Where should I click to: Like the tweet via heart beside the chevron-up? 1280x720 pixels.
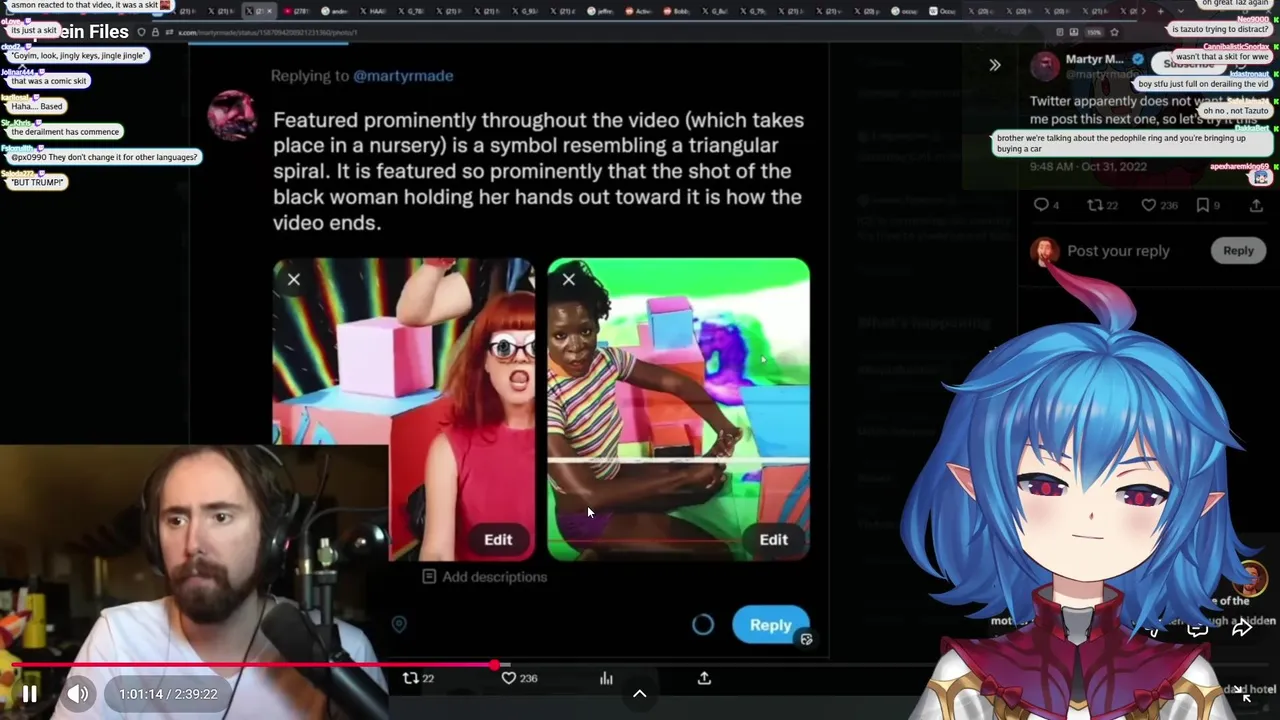pos(508,678)
